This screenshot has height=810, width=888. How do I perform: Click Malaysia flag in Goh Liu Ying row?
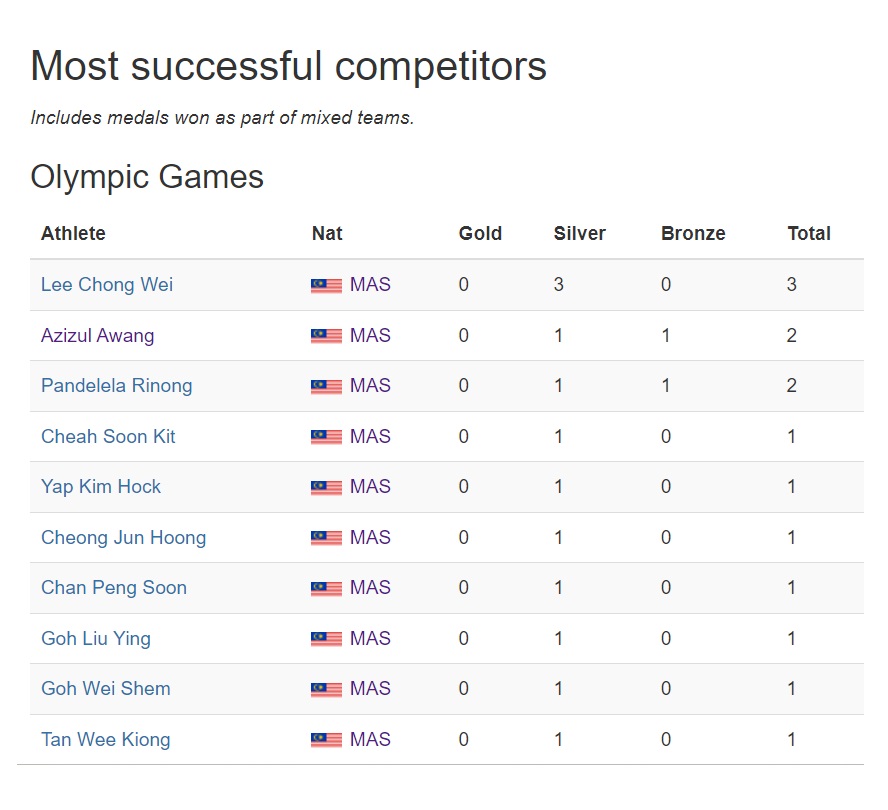pyautogui.click(x=326, y=639)
